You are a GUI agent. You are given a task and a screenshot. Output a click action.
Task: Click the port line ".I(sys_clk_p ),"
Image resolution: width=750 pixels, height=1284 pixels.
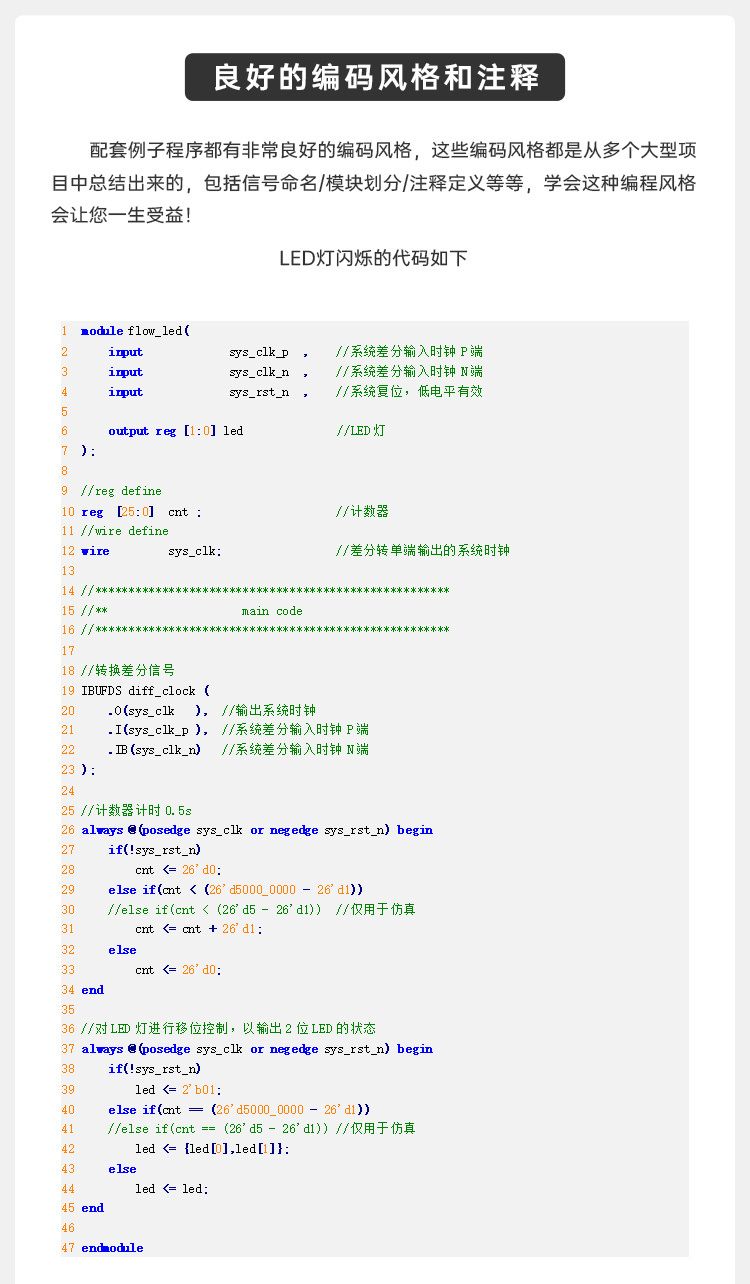click(x=159, y=730)
